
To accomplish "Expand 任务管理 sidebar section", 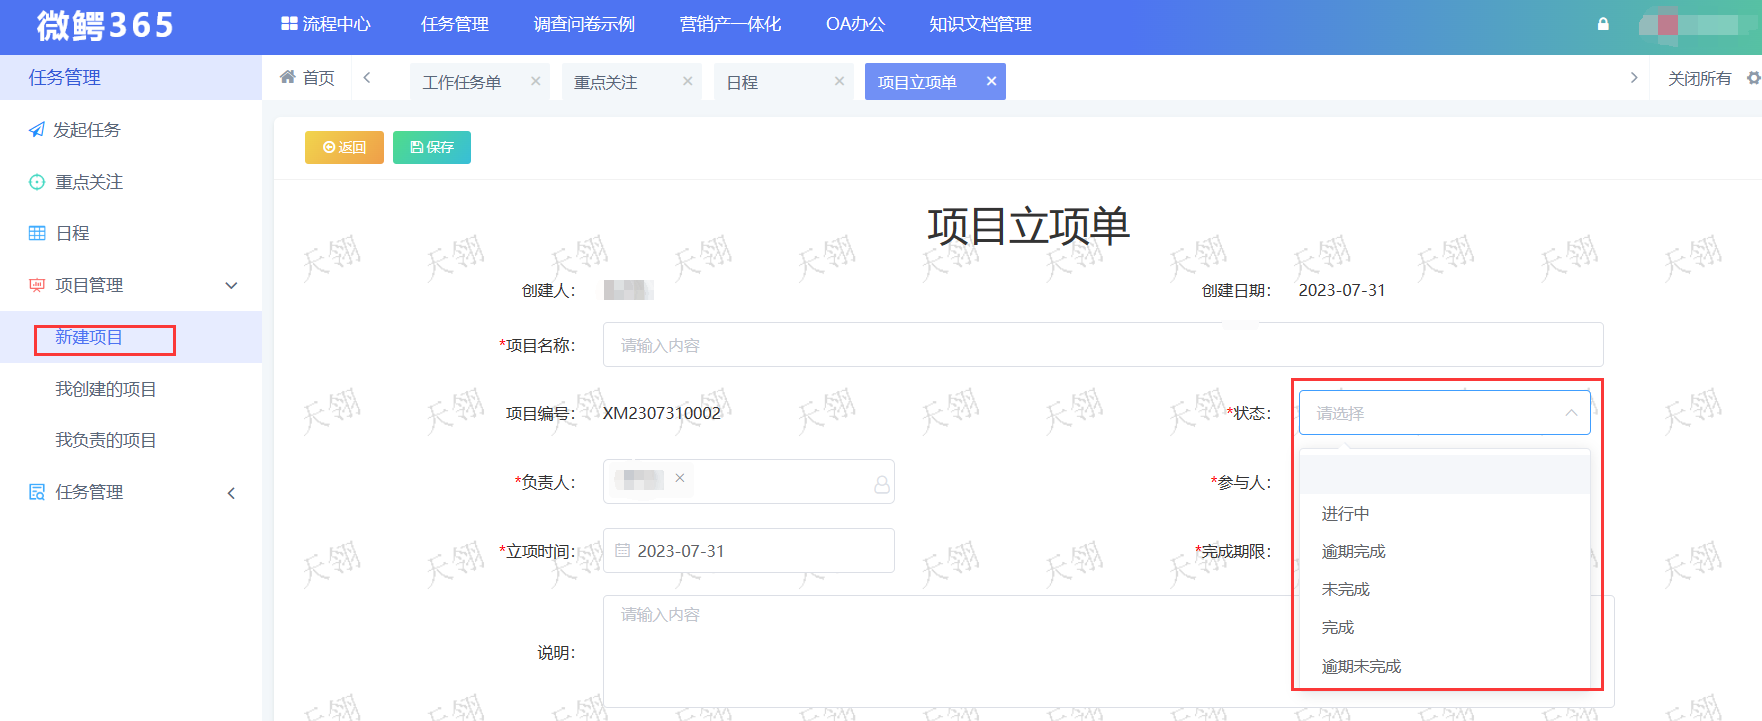I will (231, 492).
